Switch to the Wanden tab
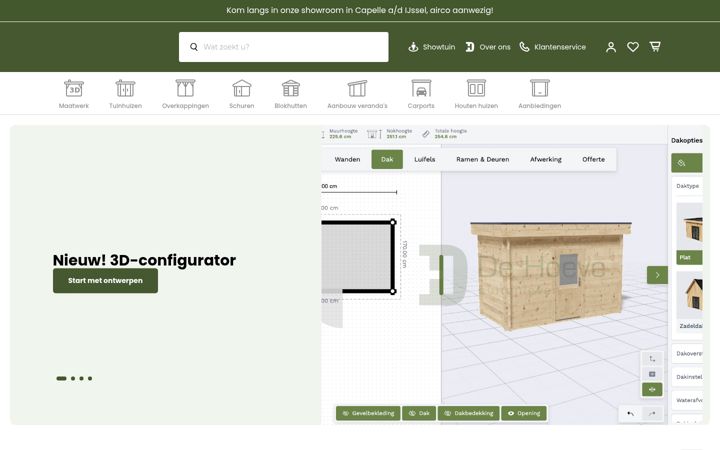The height and width of the screenshot is (450, 720). (x=347, y=159)
